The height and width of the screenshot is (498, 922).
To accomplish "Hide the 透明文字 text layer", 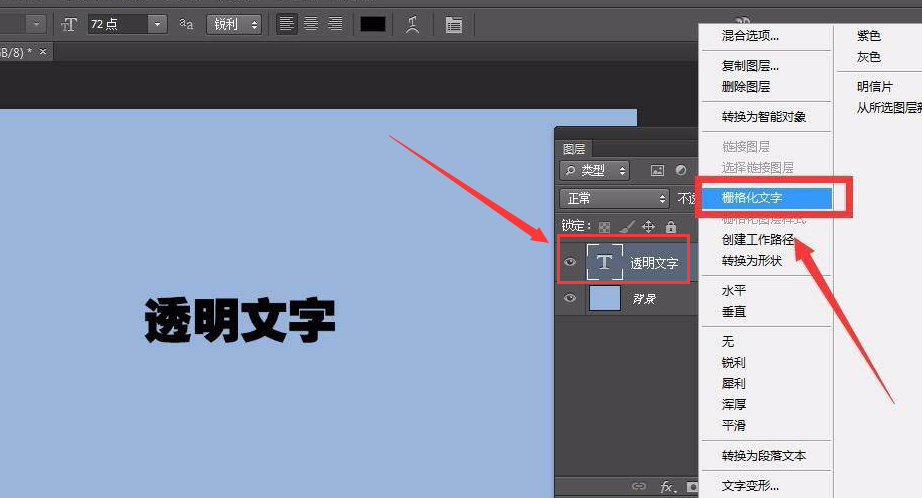I will (570, 263).
